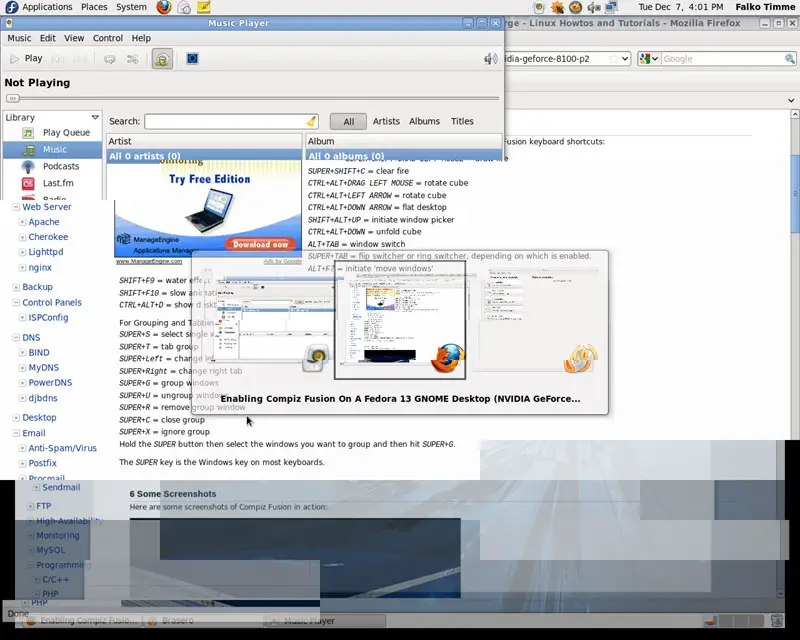
Task: Filter search by All
Action: coord(348,121)
